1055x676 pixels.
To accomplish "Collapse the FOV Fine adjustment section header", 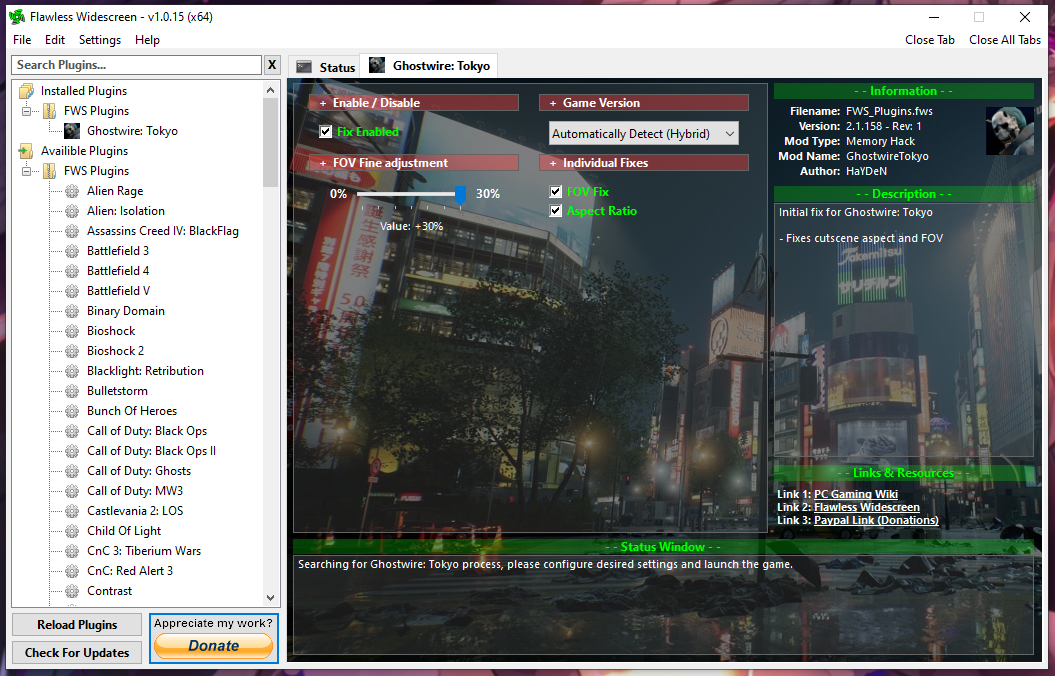I will (x=413, y=163).
